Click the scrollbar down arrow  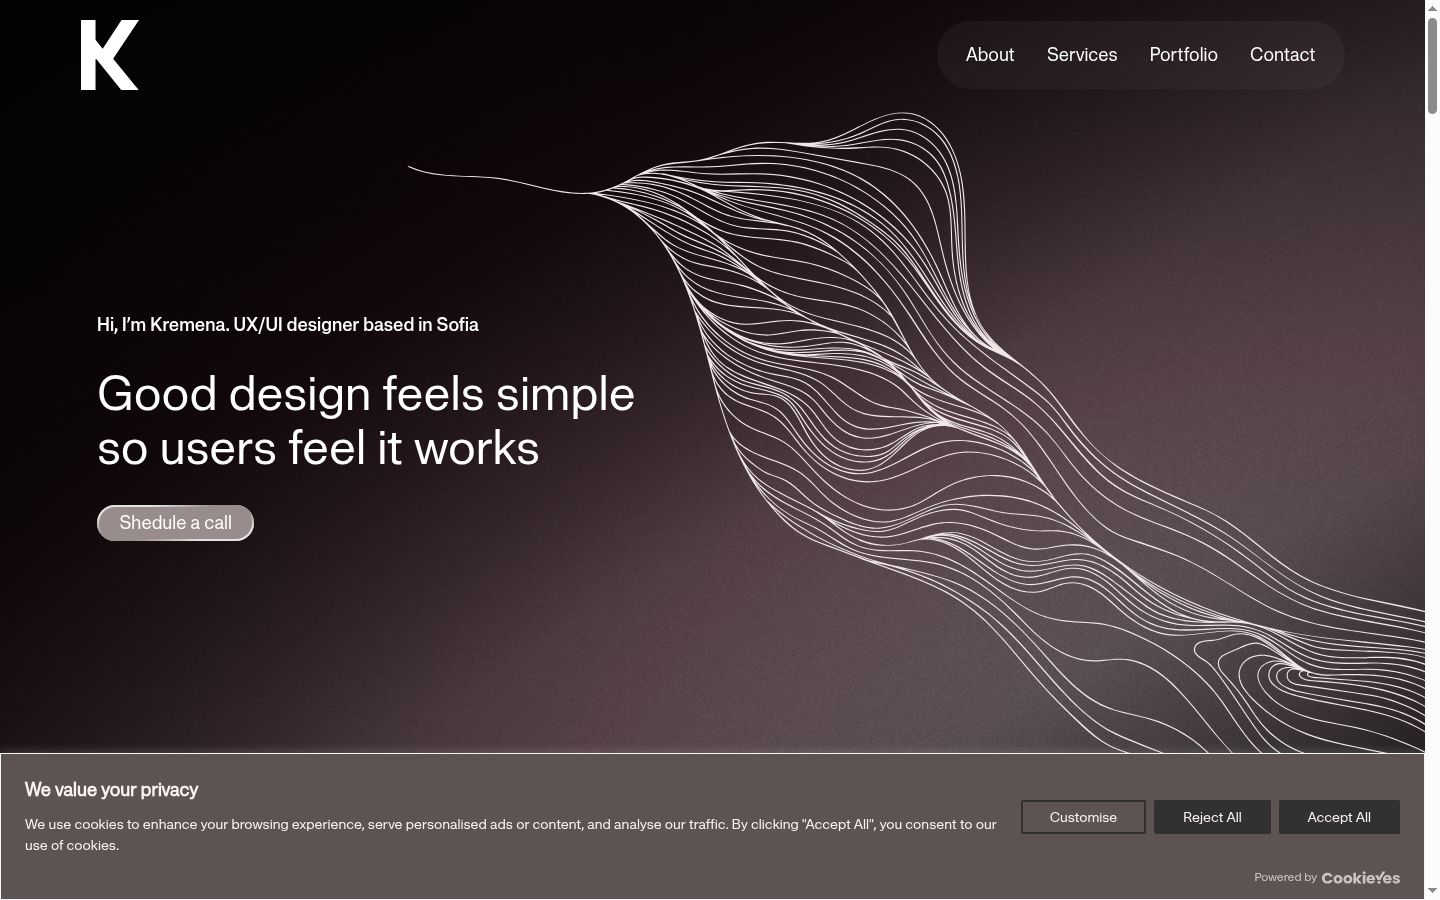pos(1432,891)
